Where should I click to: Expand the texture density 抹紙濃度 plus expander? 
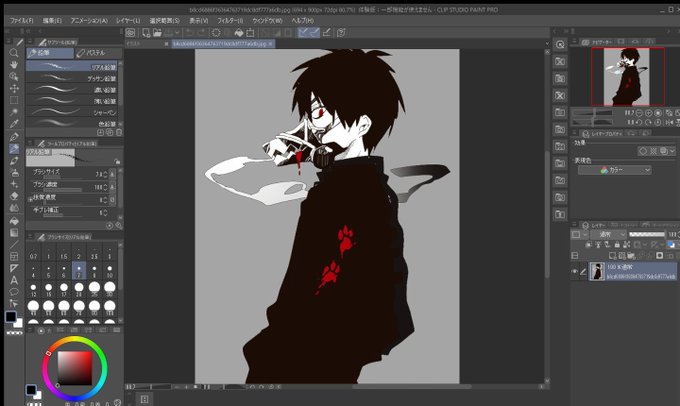point(30,199)
